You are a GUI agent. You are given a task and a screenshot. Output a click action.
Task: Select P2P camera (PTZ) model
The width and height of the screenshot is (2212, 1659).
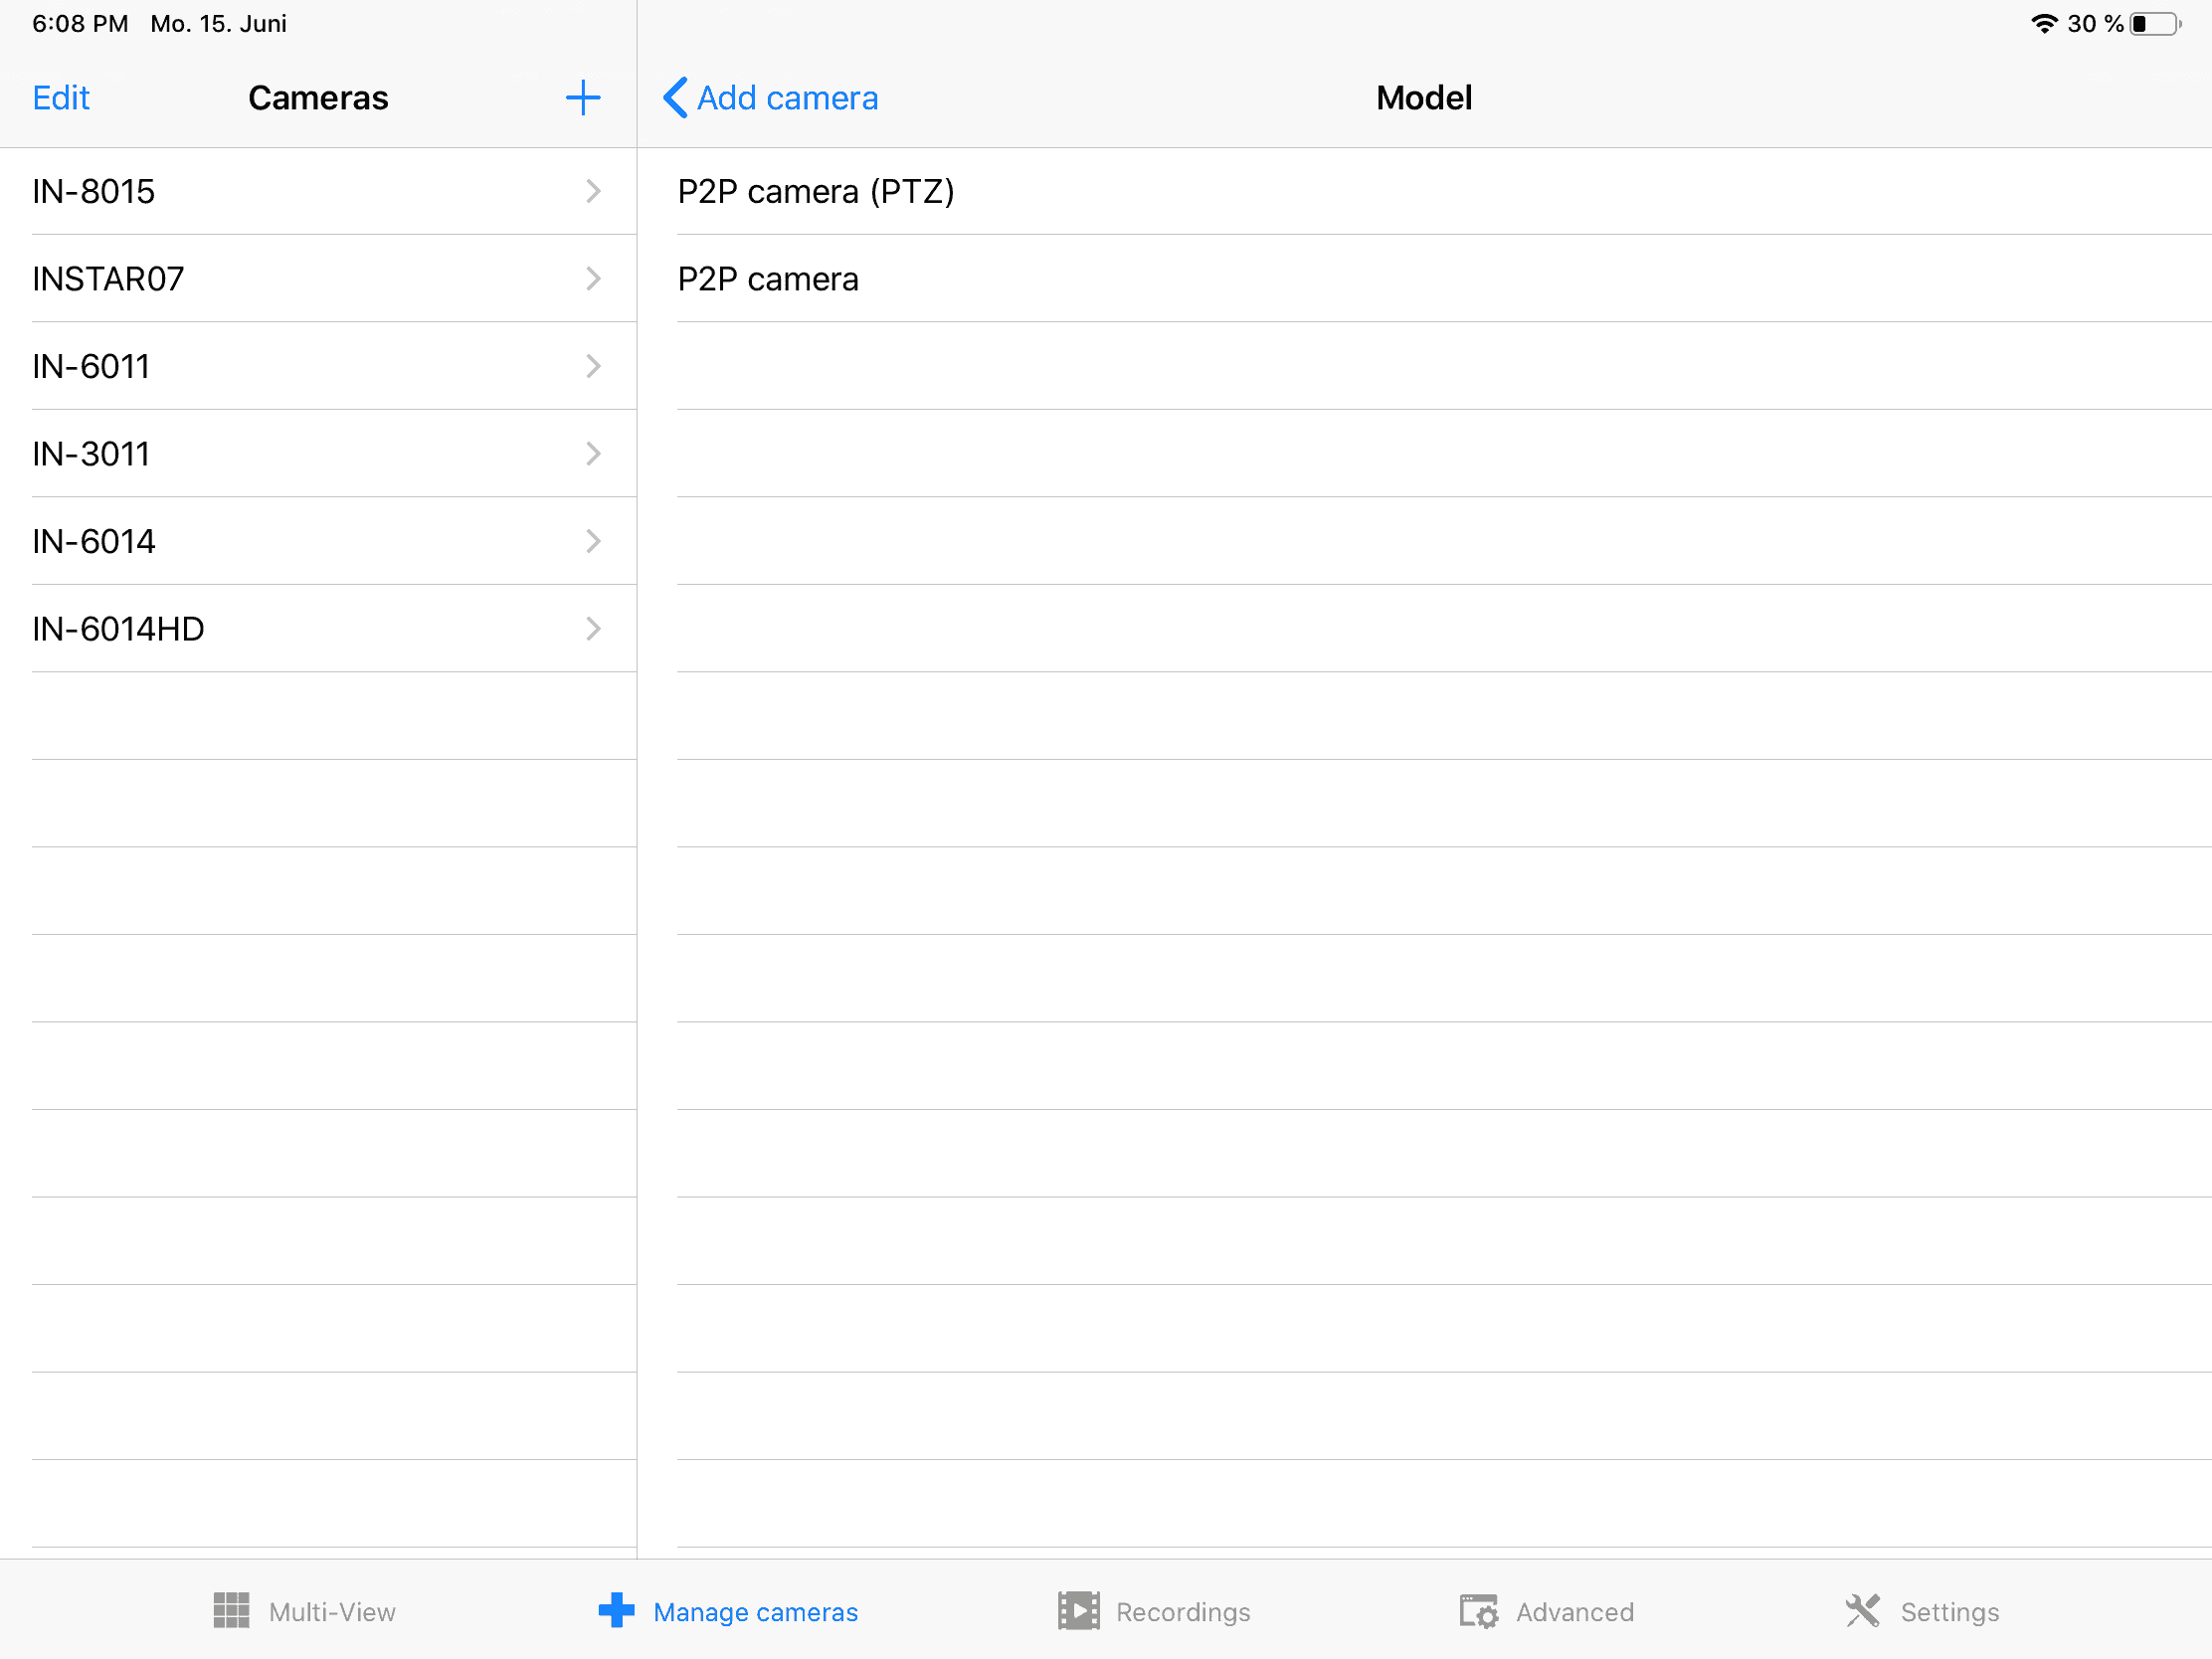[x=816, y=191]
